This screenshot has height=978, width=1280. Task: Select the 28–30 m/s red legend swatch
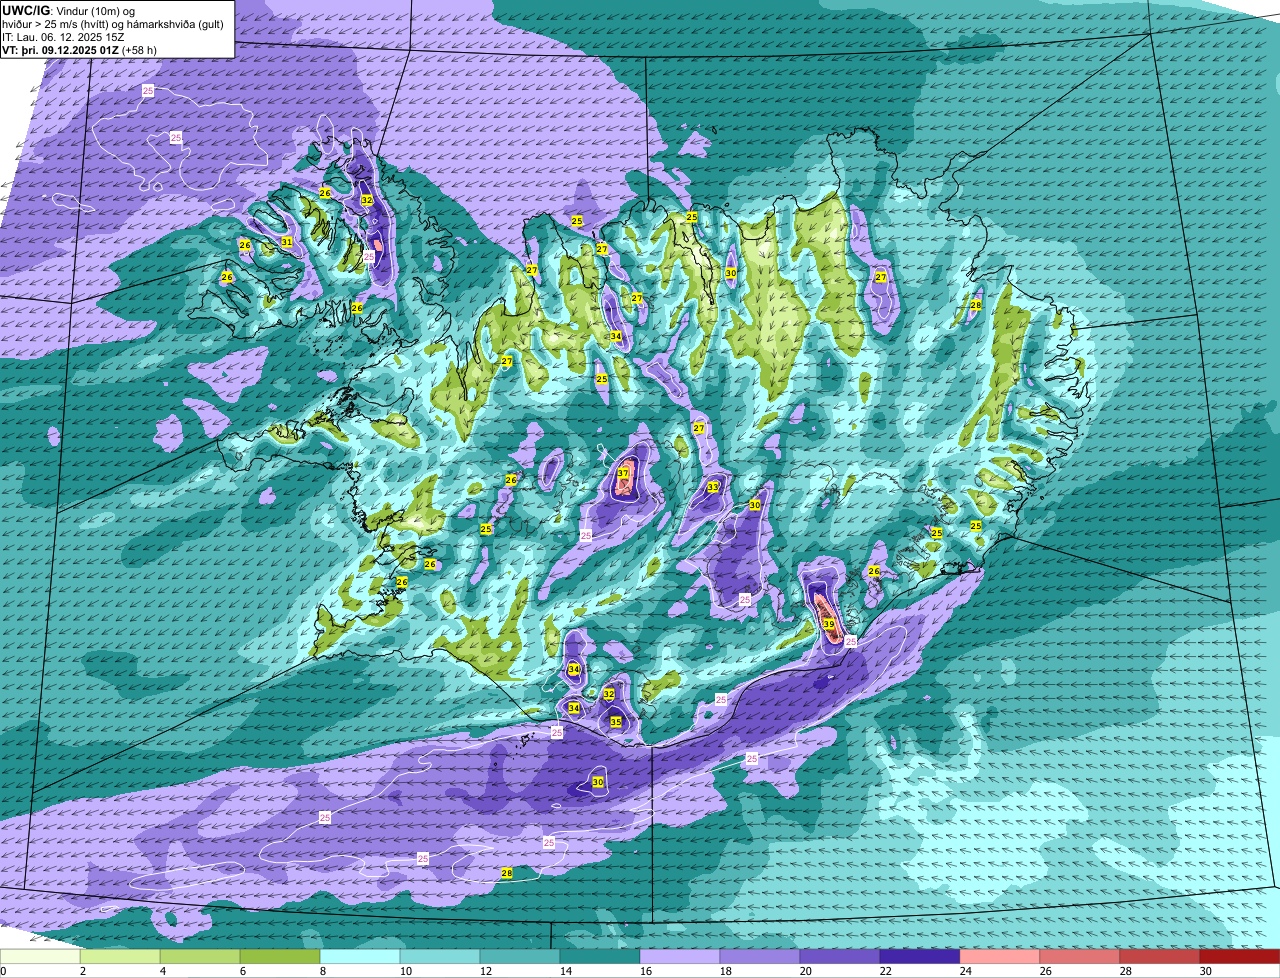coord(1160,956)
